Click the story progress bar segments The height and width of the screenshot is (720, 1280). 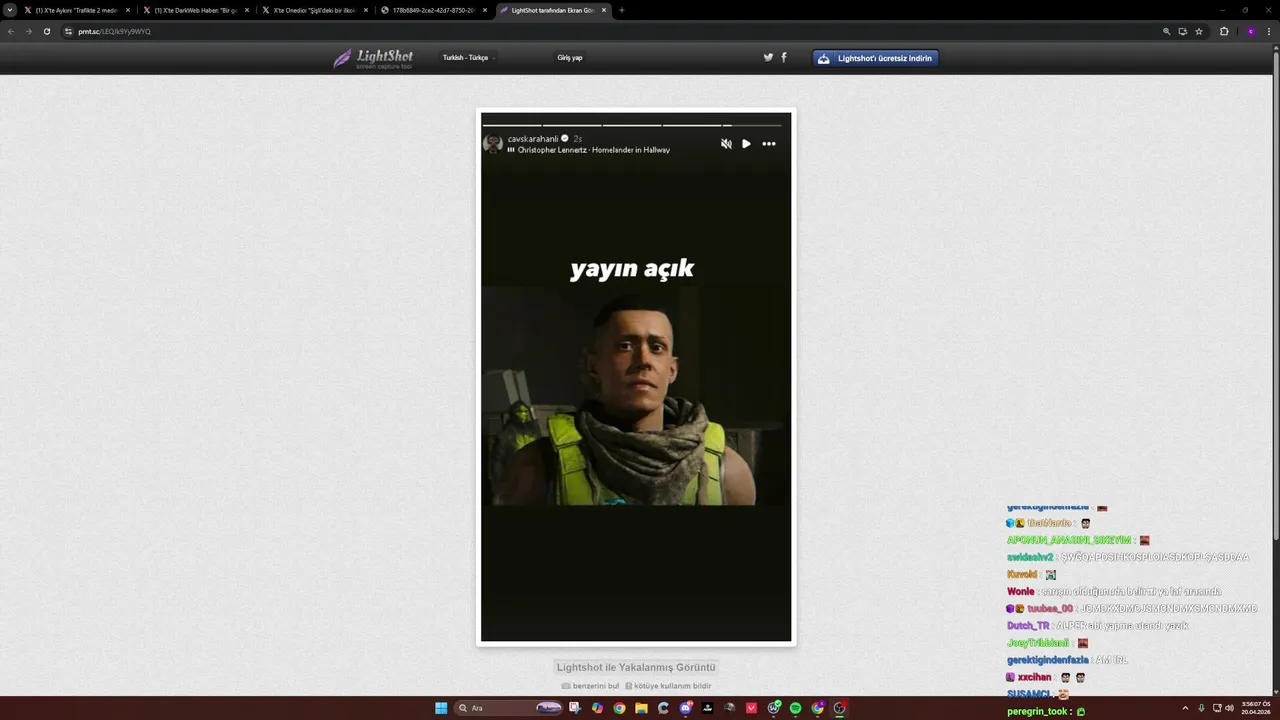click(632, 125)
